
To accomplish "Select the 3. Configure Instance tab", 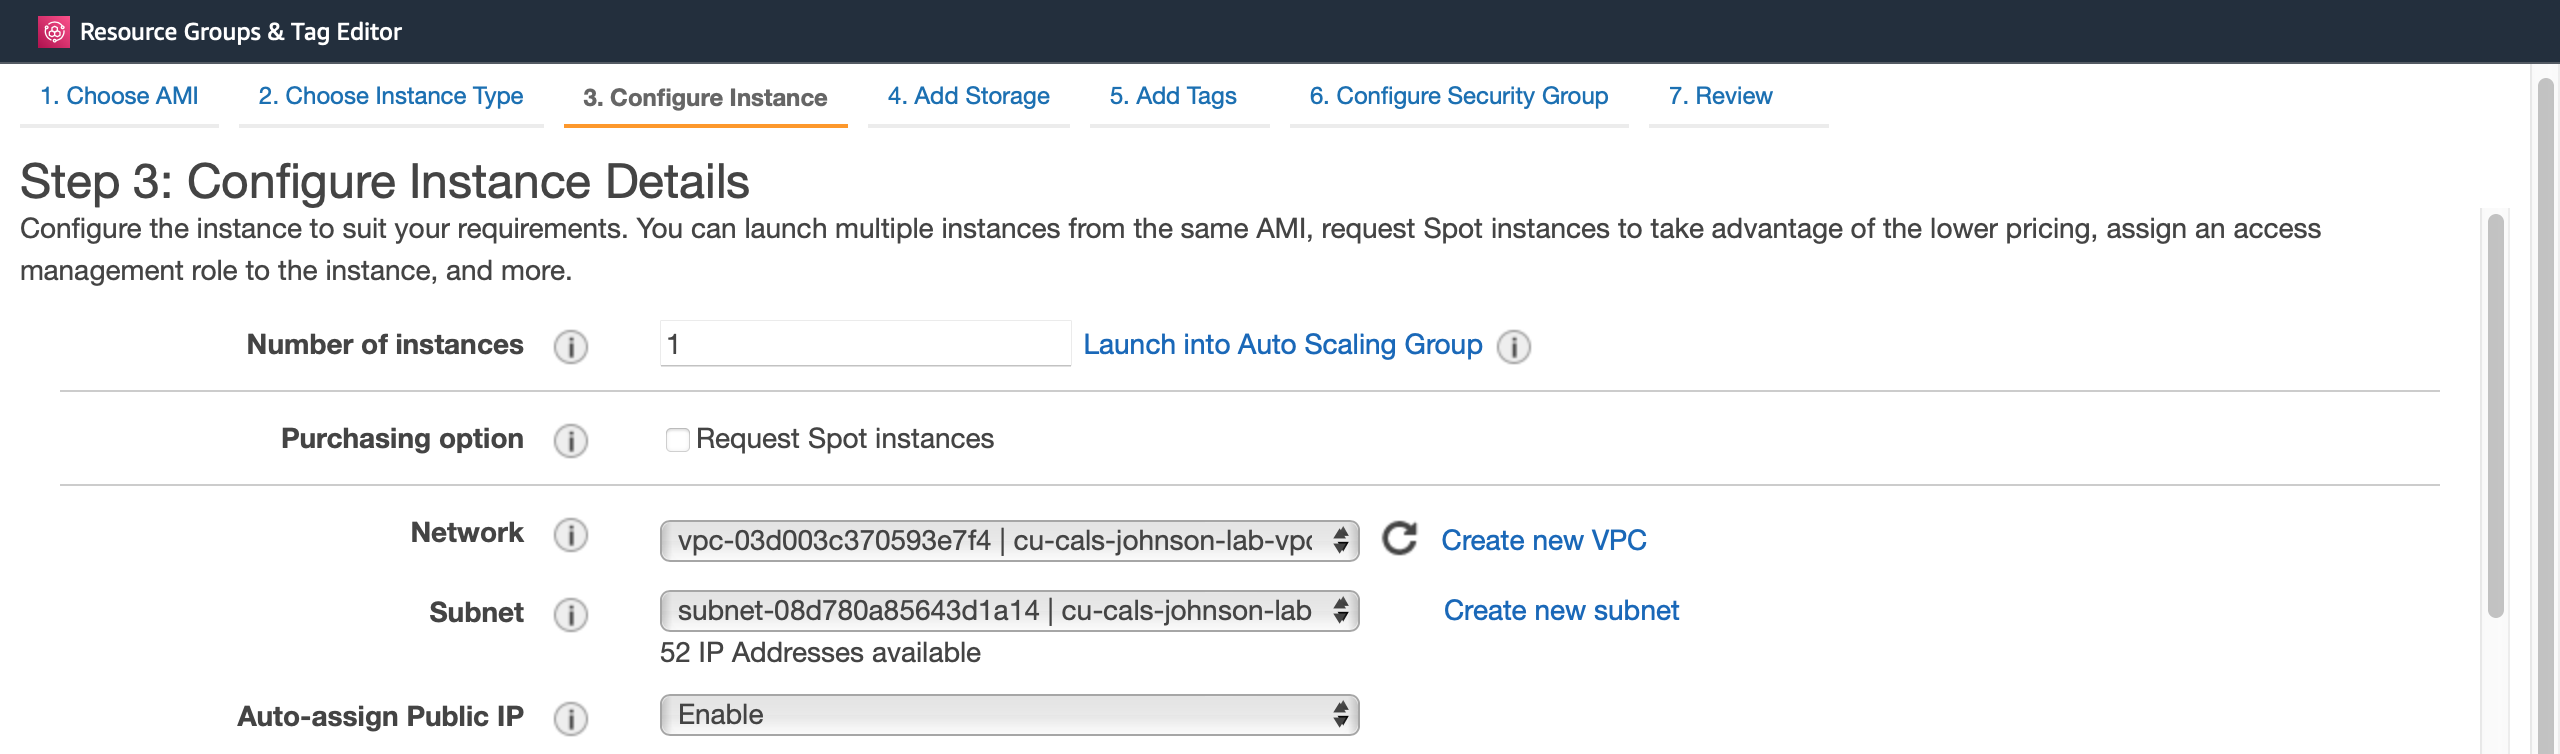I will click(705, 98).
